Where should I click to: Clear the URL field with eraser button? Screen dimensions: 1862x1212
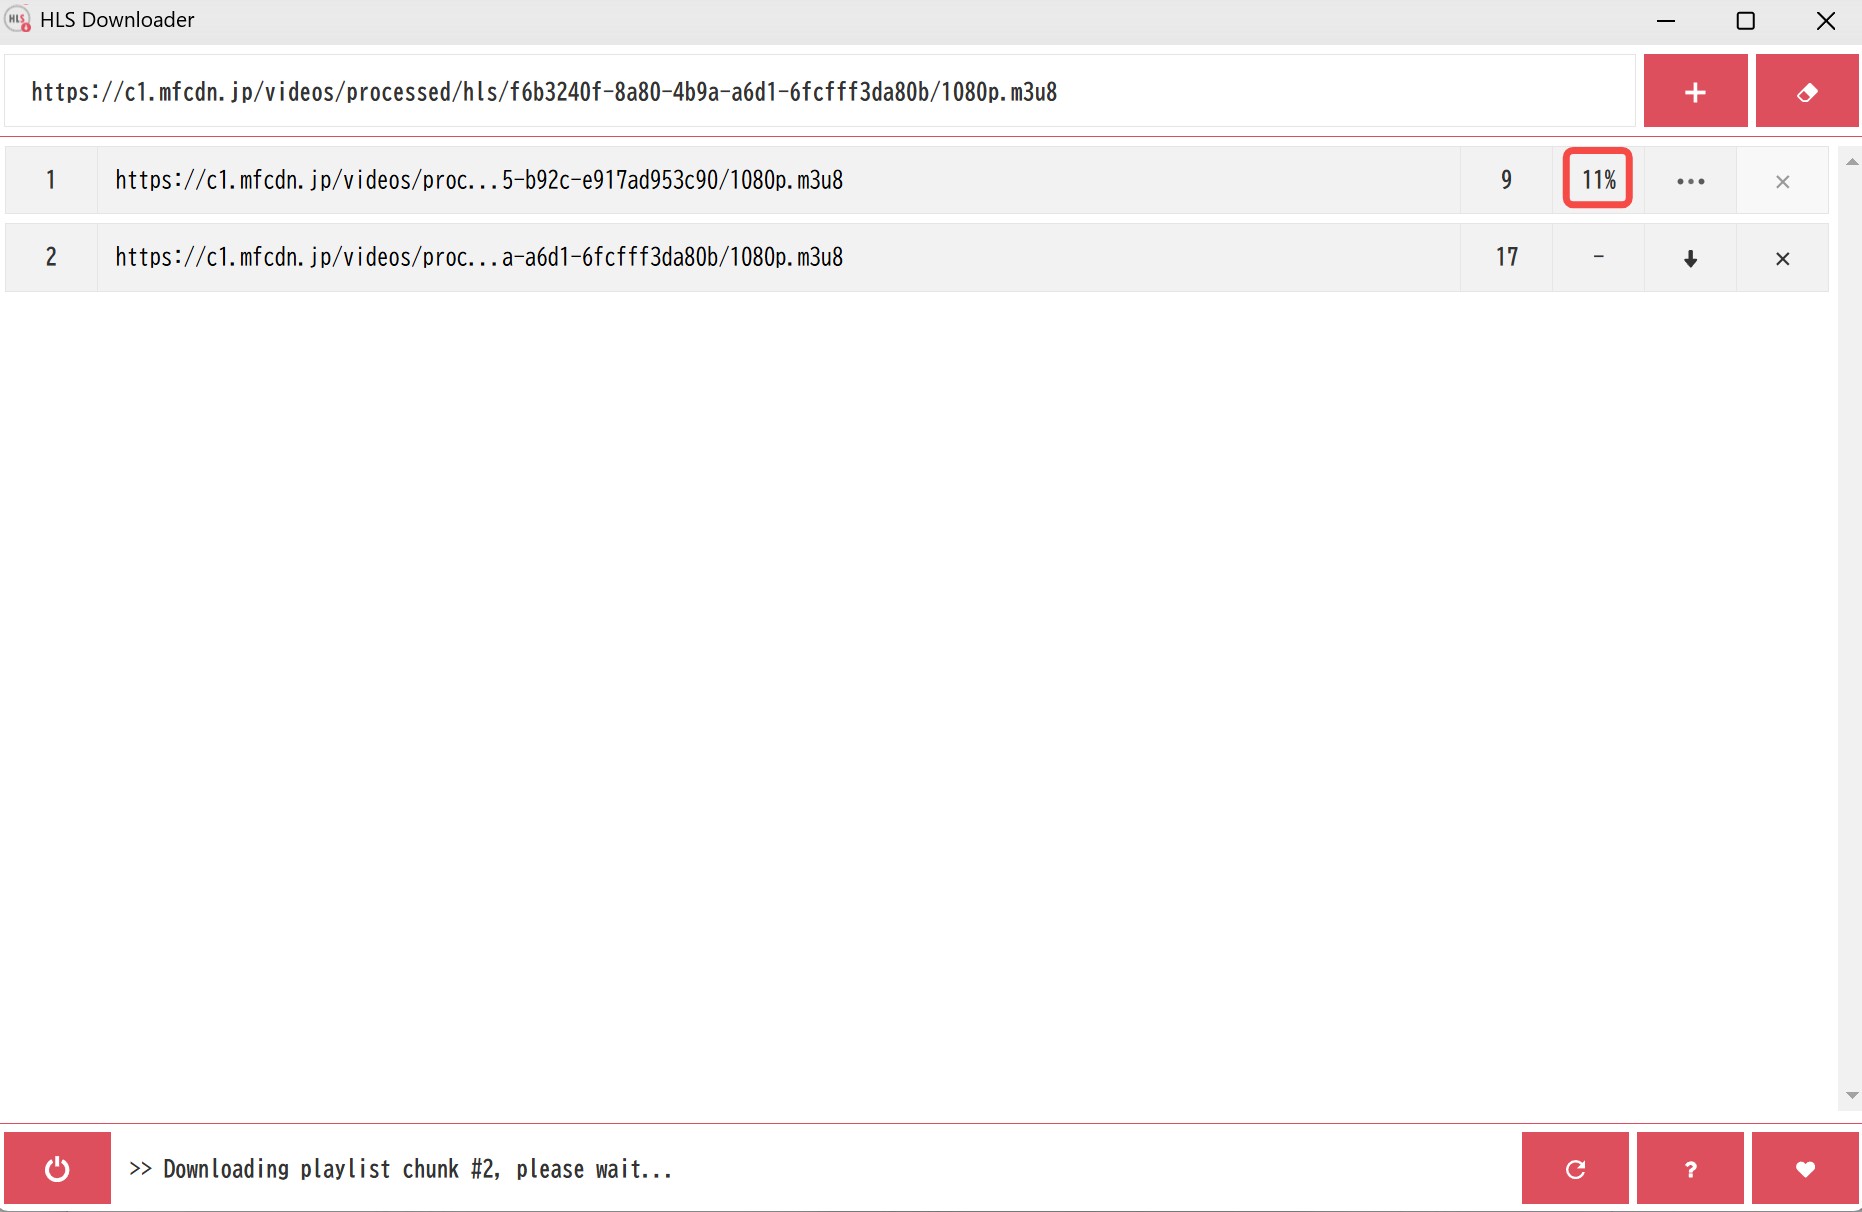pos(1807,92)
